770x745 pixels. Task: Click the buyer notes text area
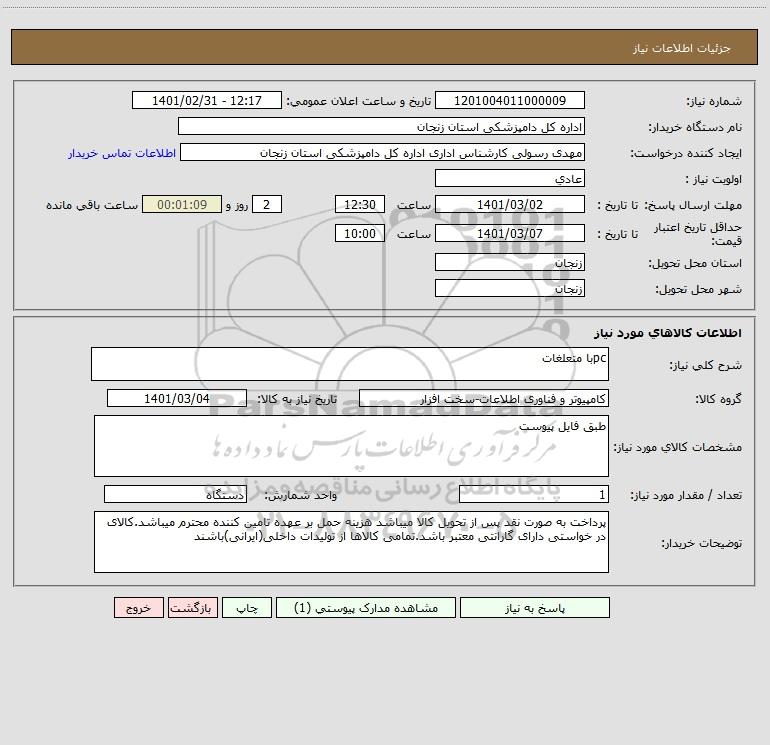pos(351,542)
